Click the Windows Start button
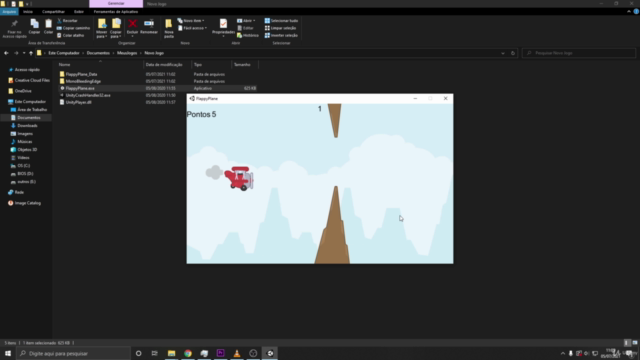640x360 pixels. coord(8,353)
